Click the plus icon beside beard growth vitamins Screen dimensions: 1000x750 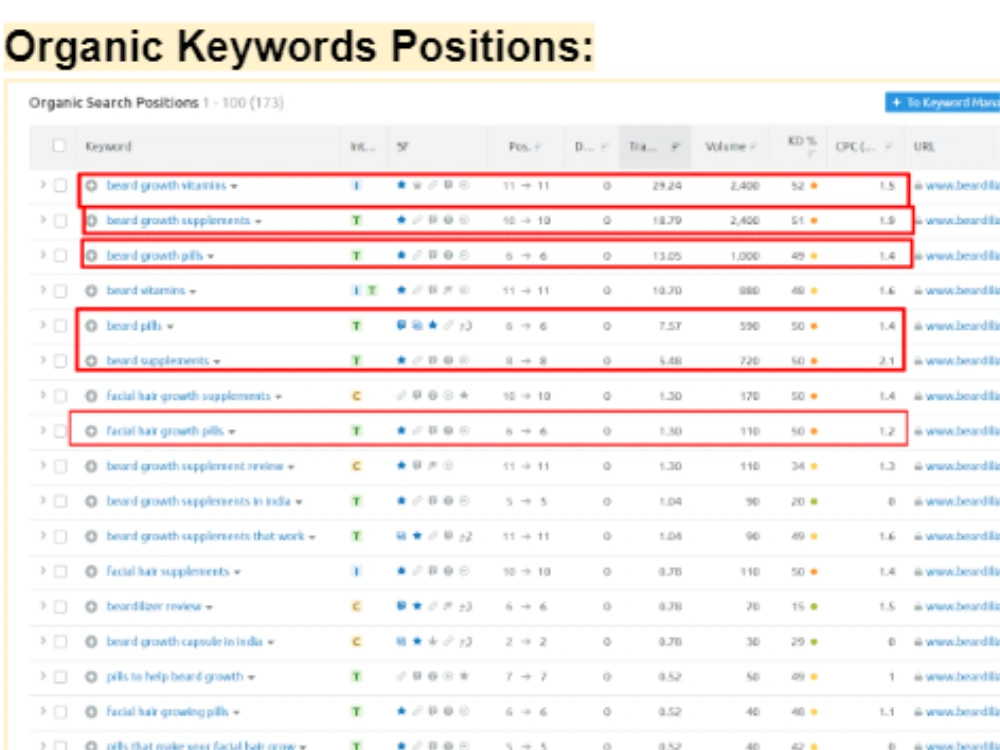91,186
